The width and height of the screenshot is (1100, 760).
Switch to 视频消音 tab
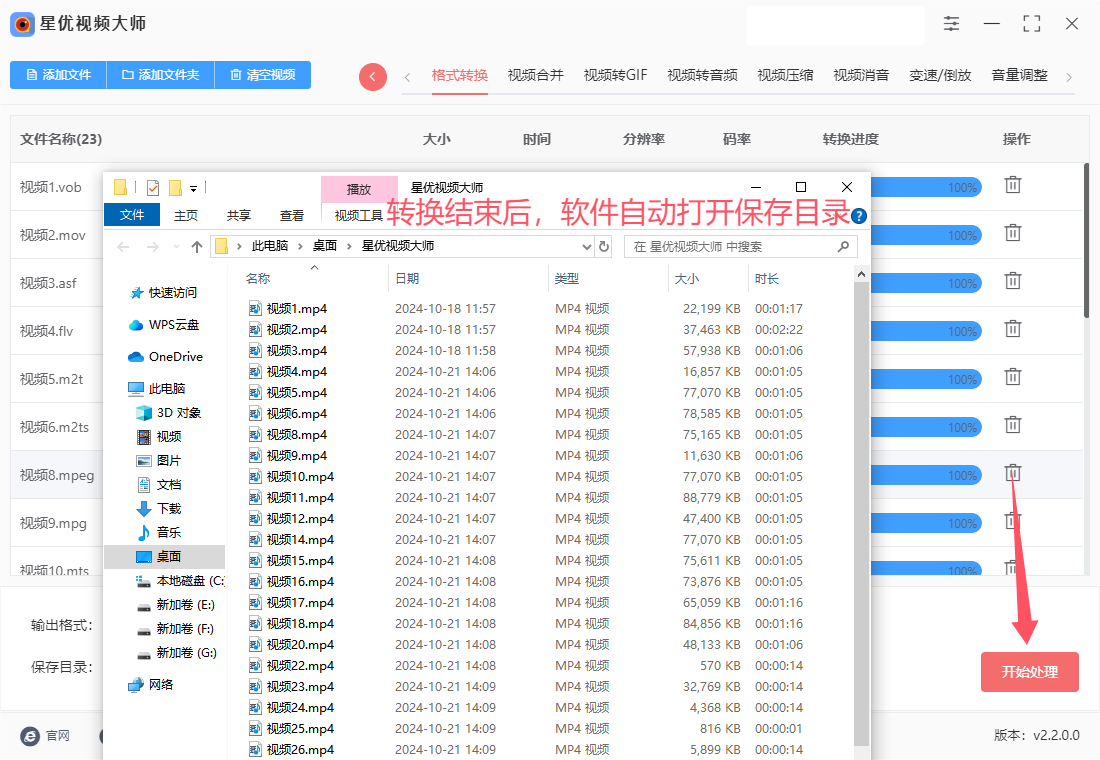pos(861,75)
